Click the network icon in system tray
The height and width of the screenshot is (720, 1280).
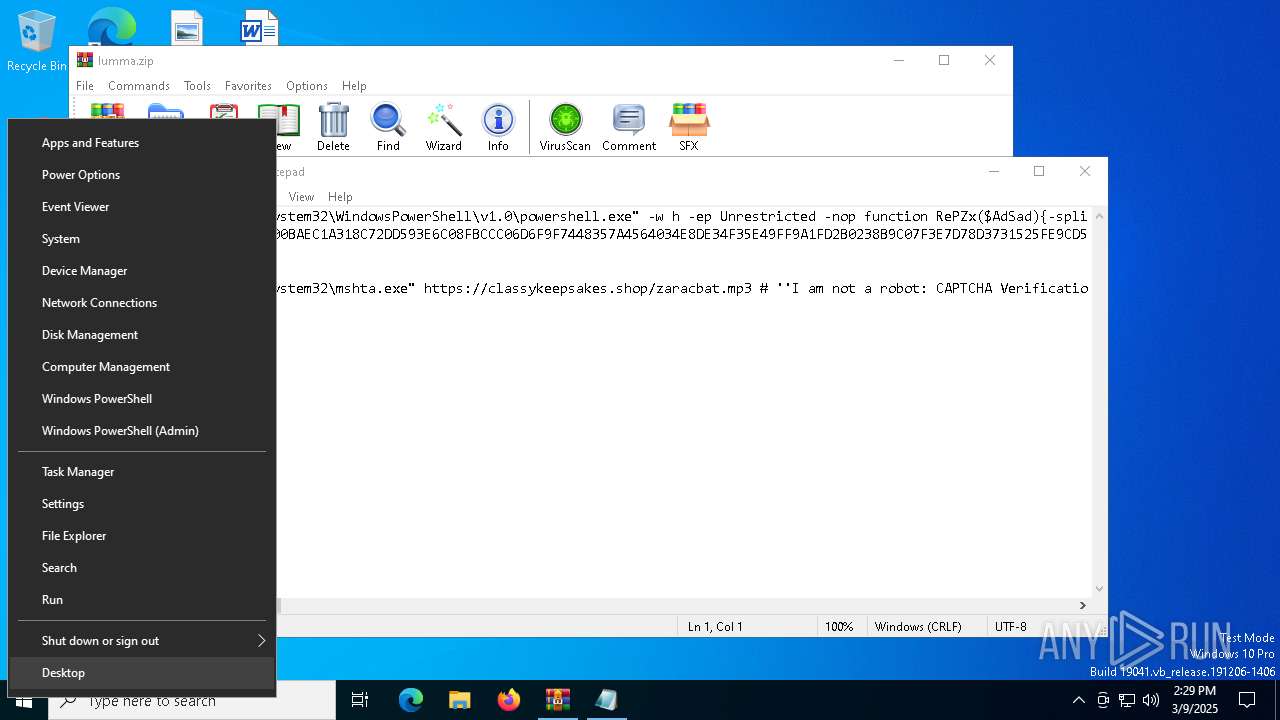[x=1127, y=700]
